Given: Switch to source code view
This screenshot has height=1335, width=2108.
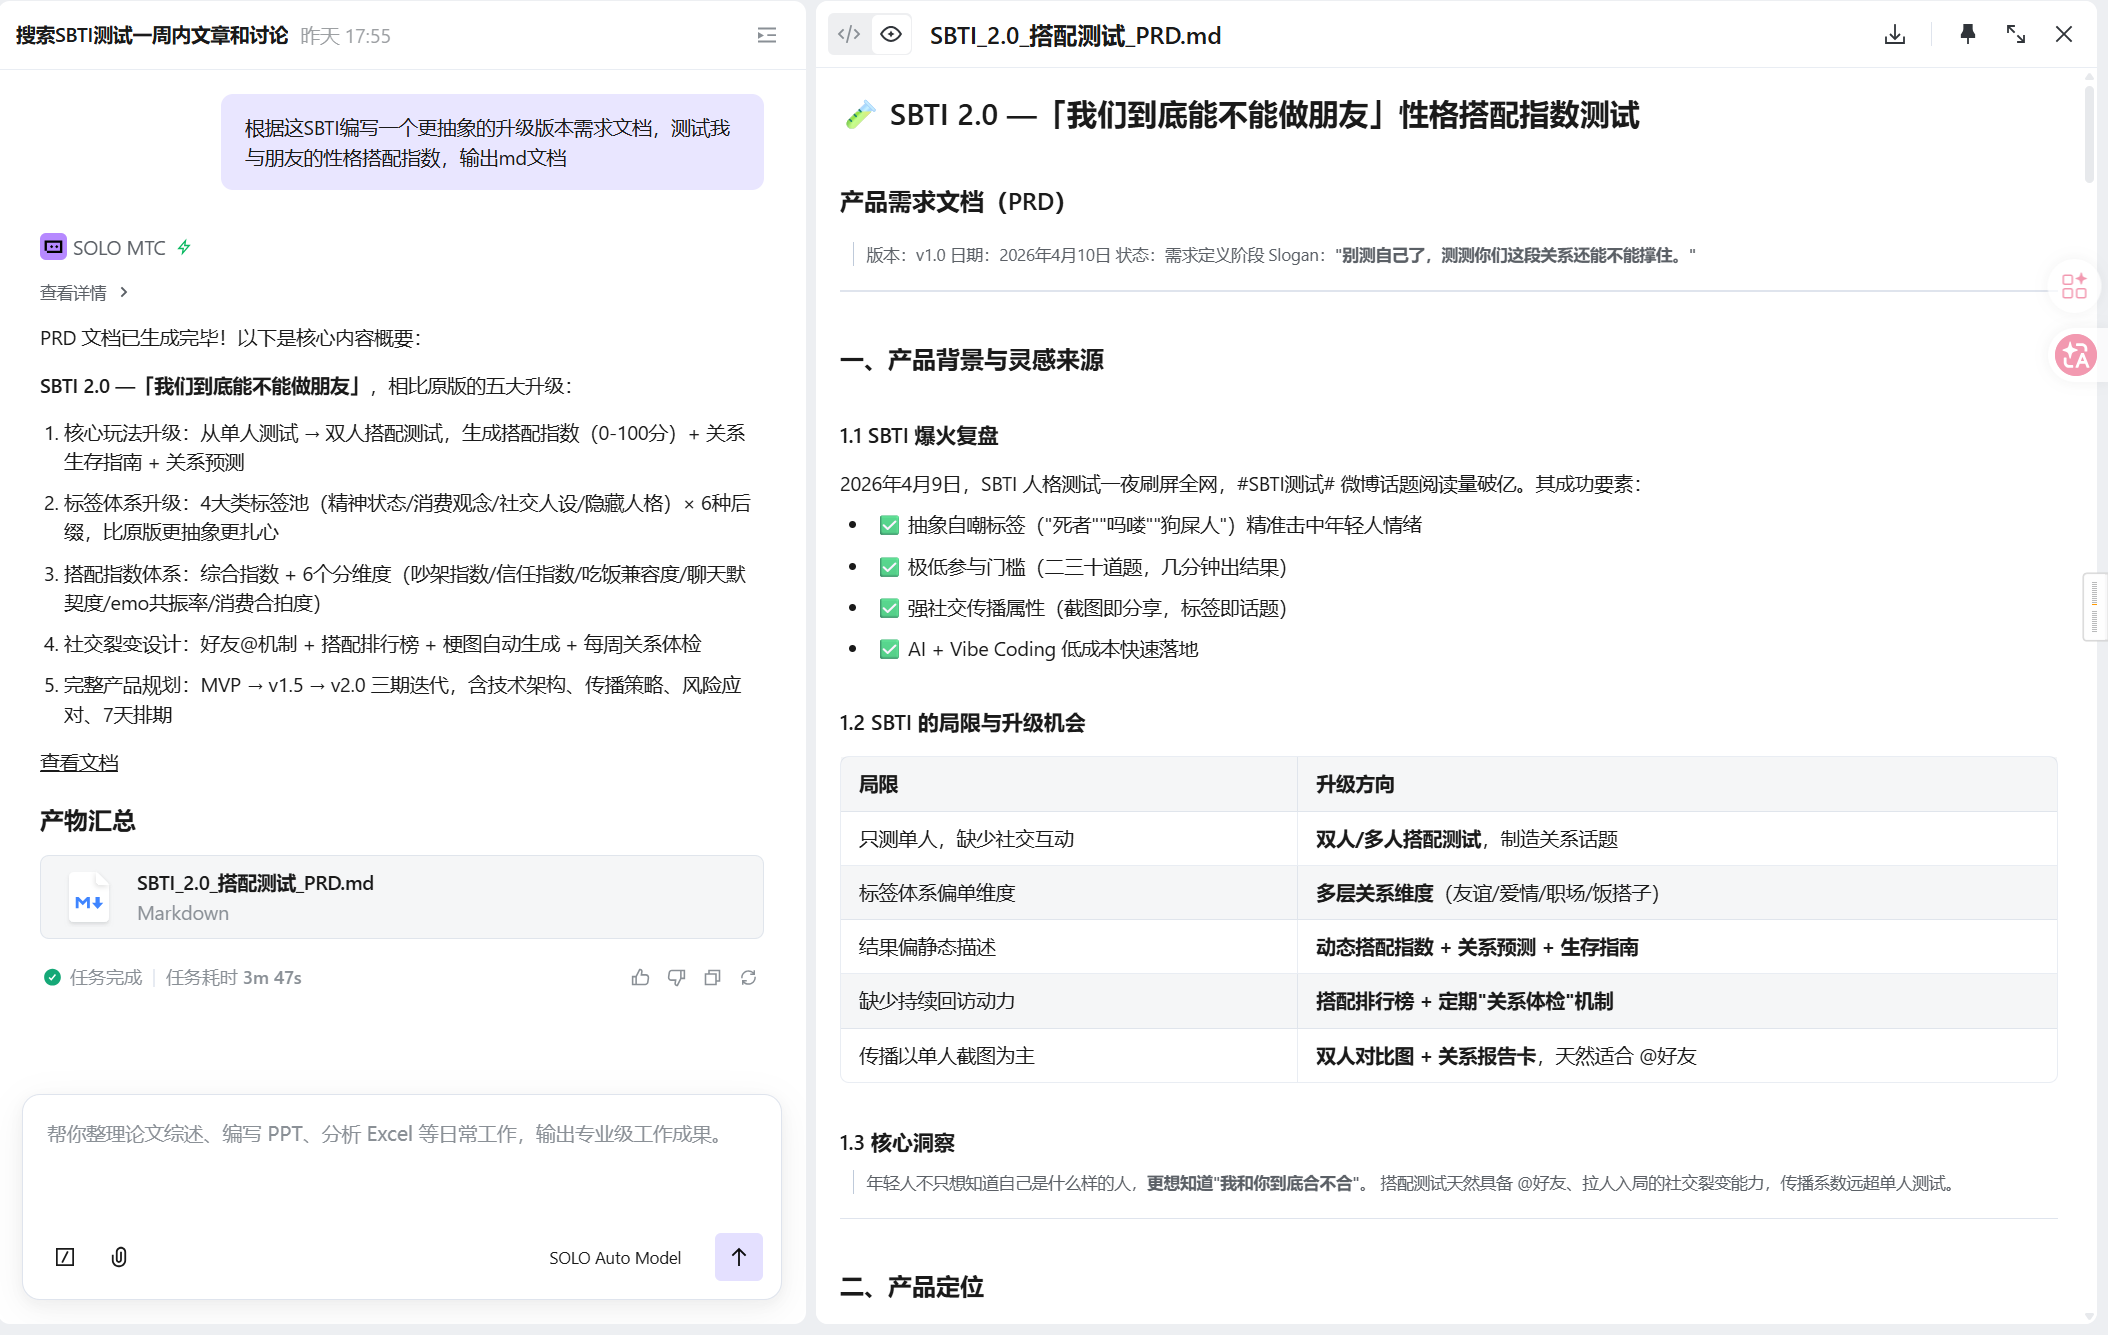Looking at the screenshot, I should point(849,35).
